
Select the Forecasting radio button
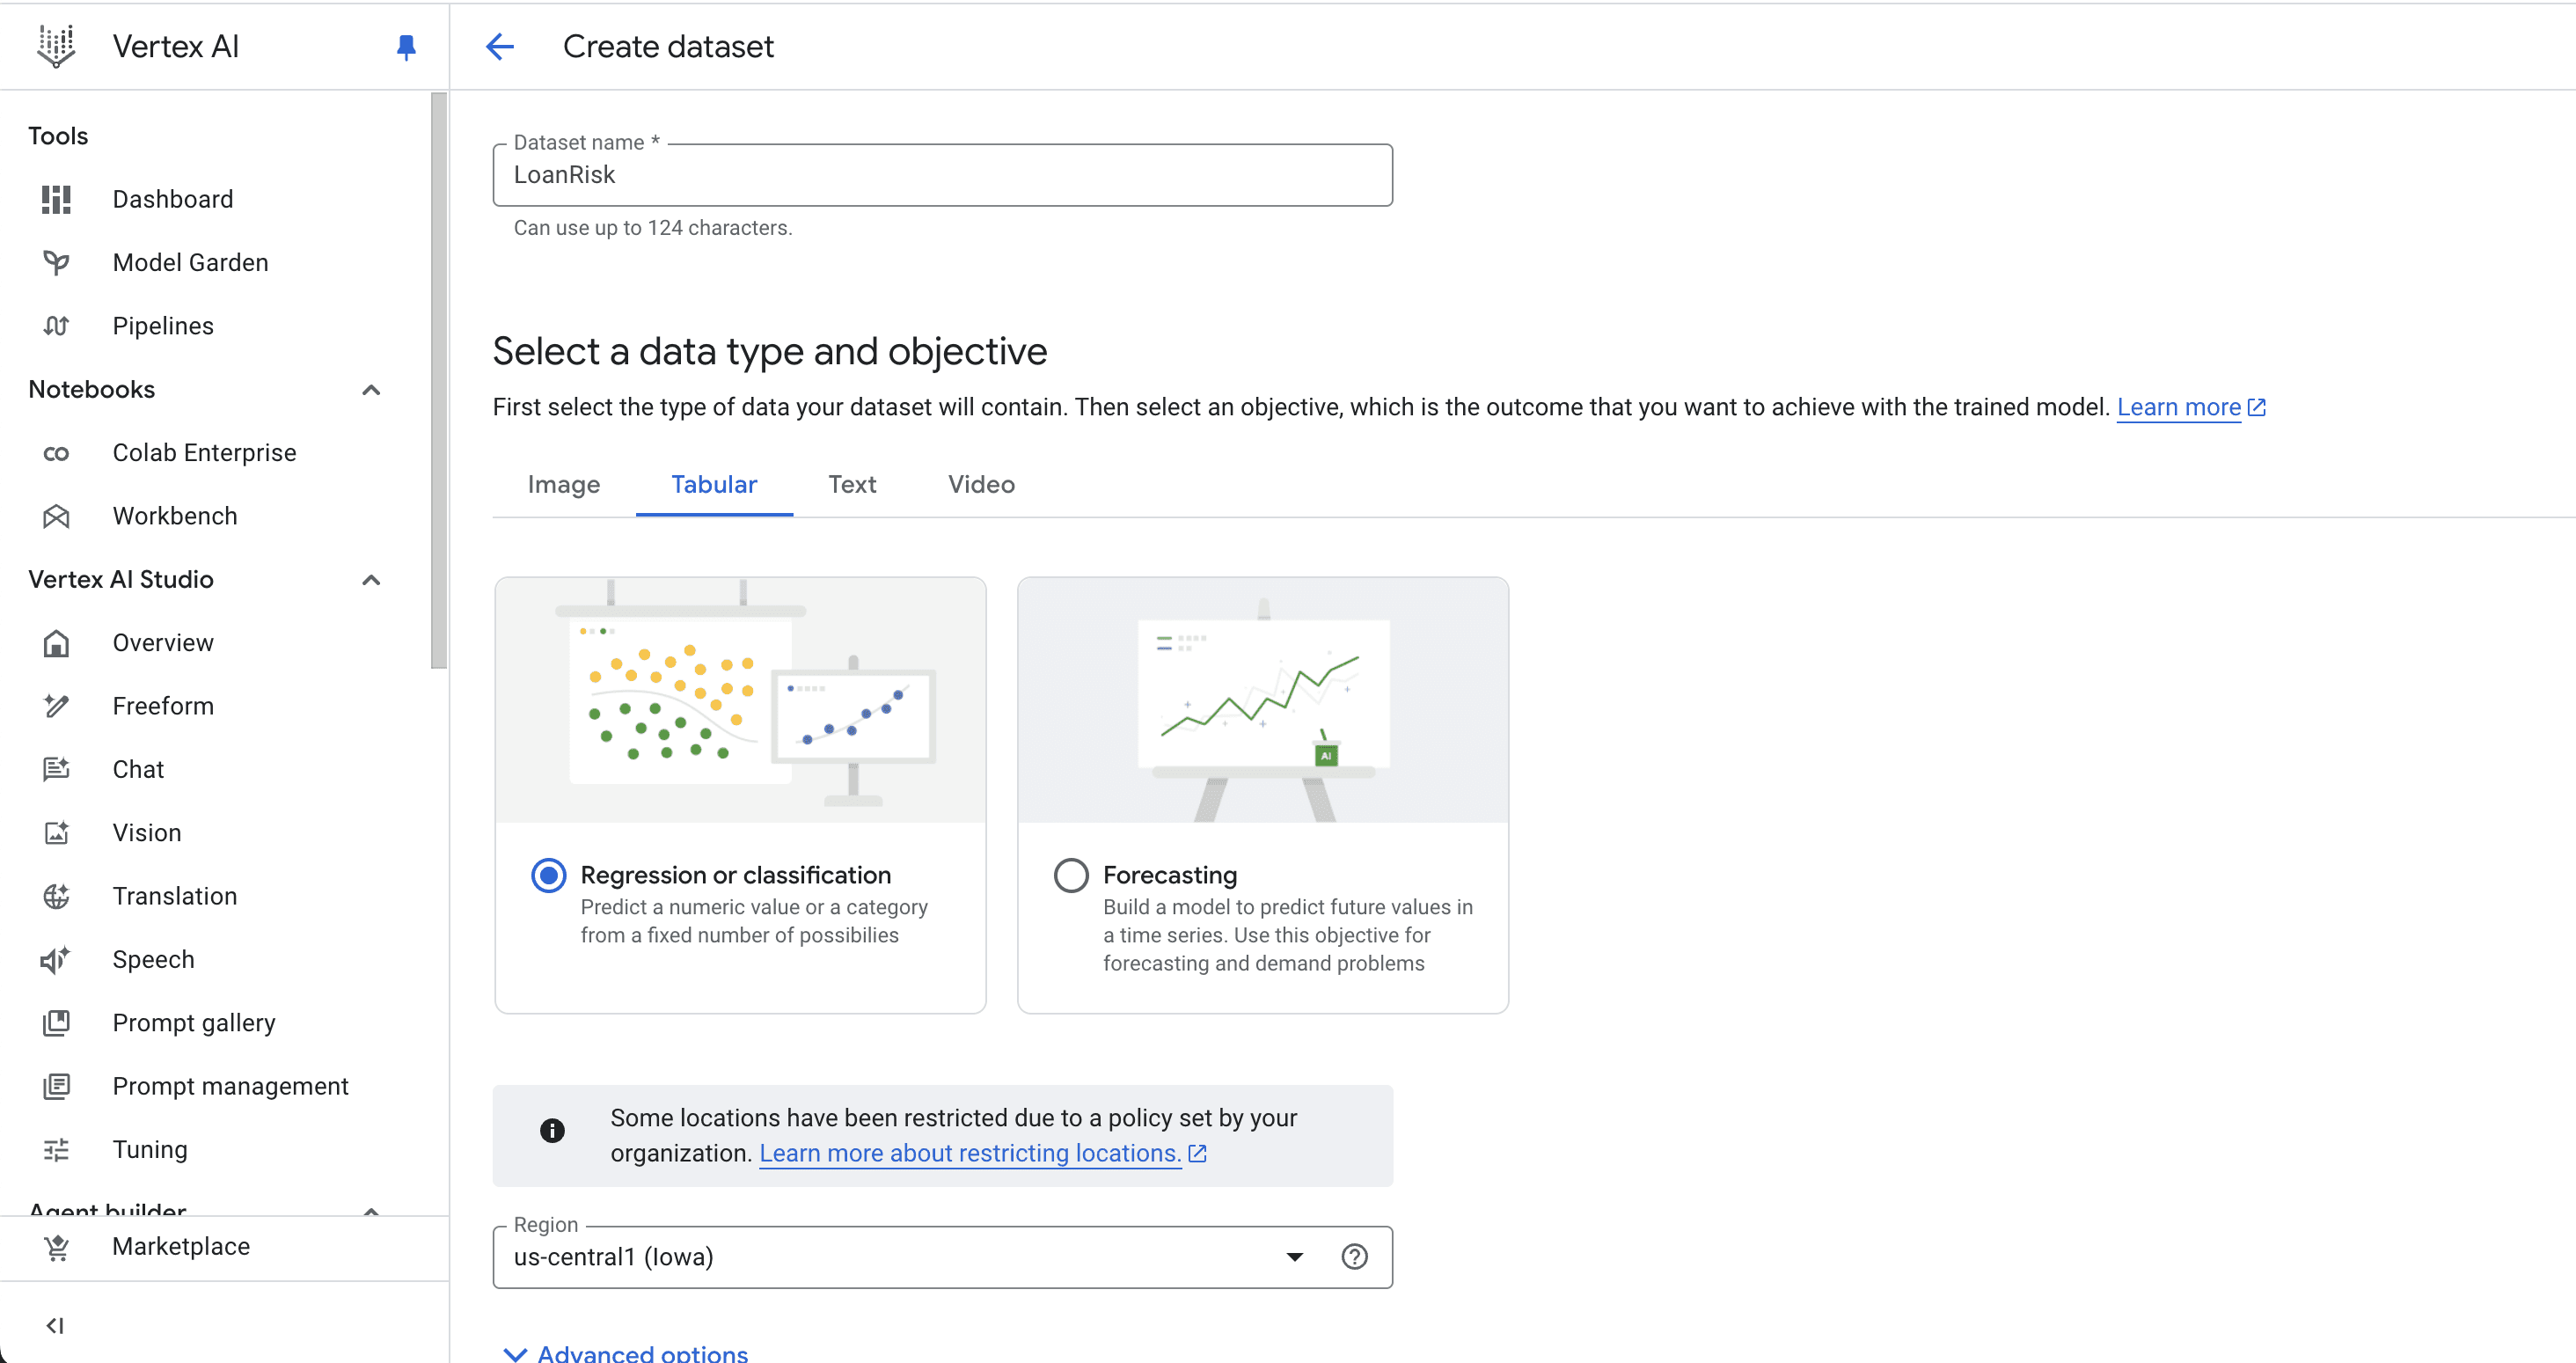coord(1071,875)
